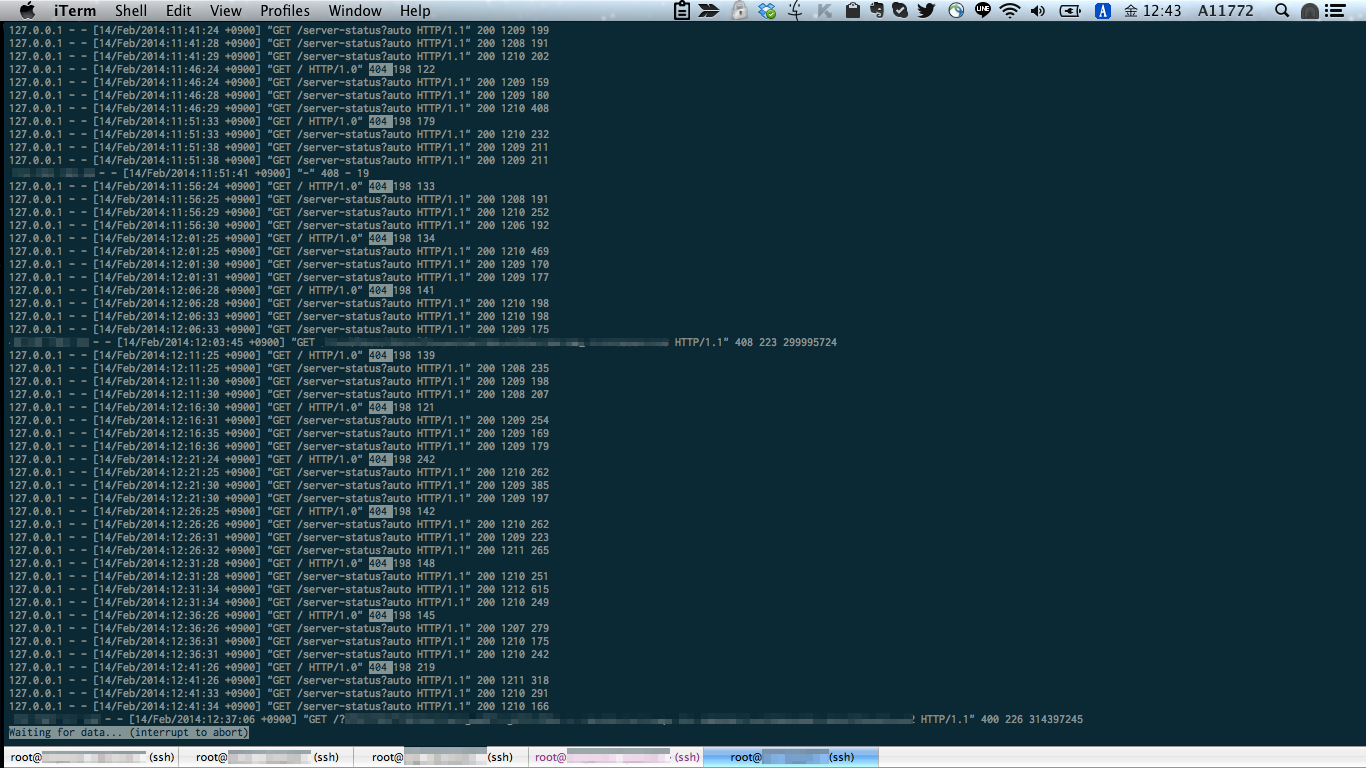
Task: Click the clipboard icon in menu bar
Action: click(x=681, y=11)
